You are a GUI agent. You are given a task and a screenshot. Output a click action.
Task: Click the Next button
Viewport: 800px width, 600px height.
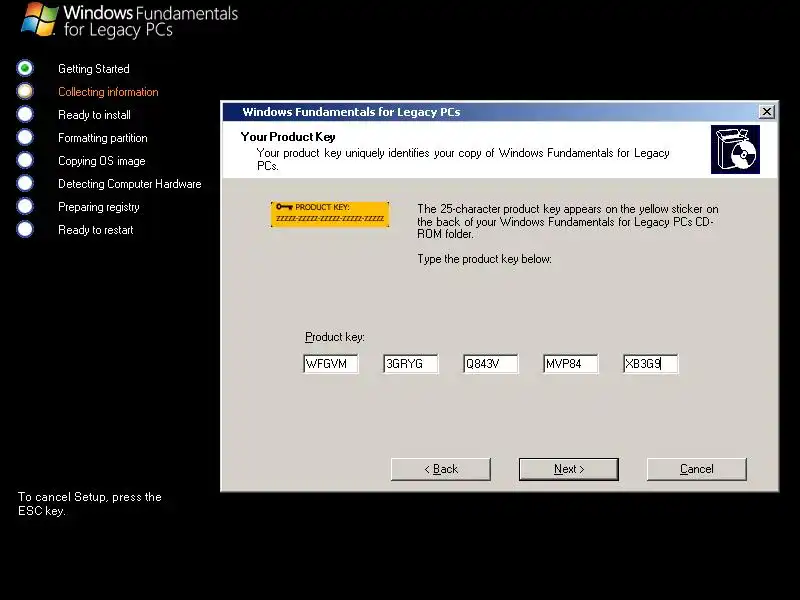pyautogui.click(x=568, y=469)
